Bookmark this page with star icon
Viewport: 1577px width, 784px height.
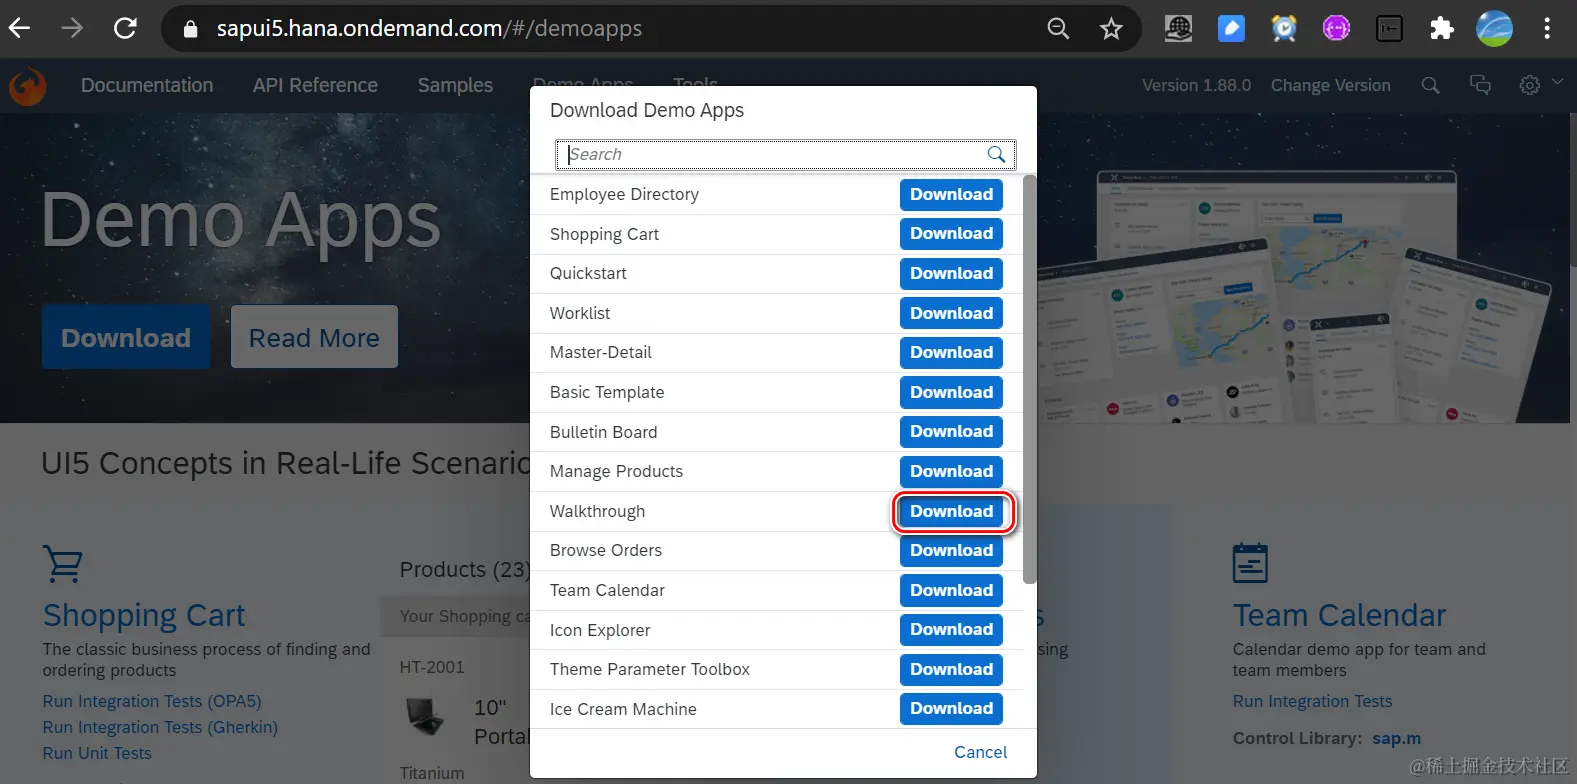1111,29
